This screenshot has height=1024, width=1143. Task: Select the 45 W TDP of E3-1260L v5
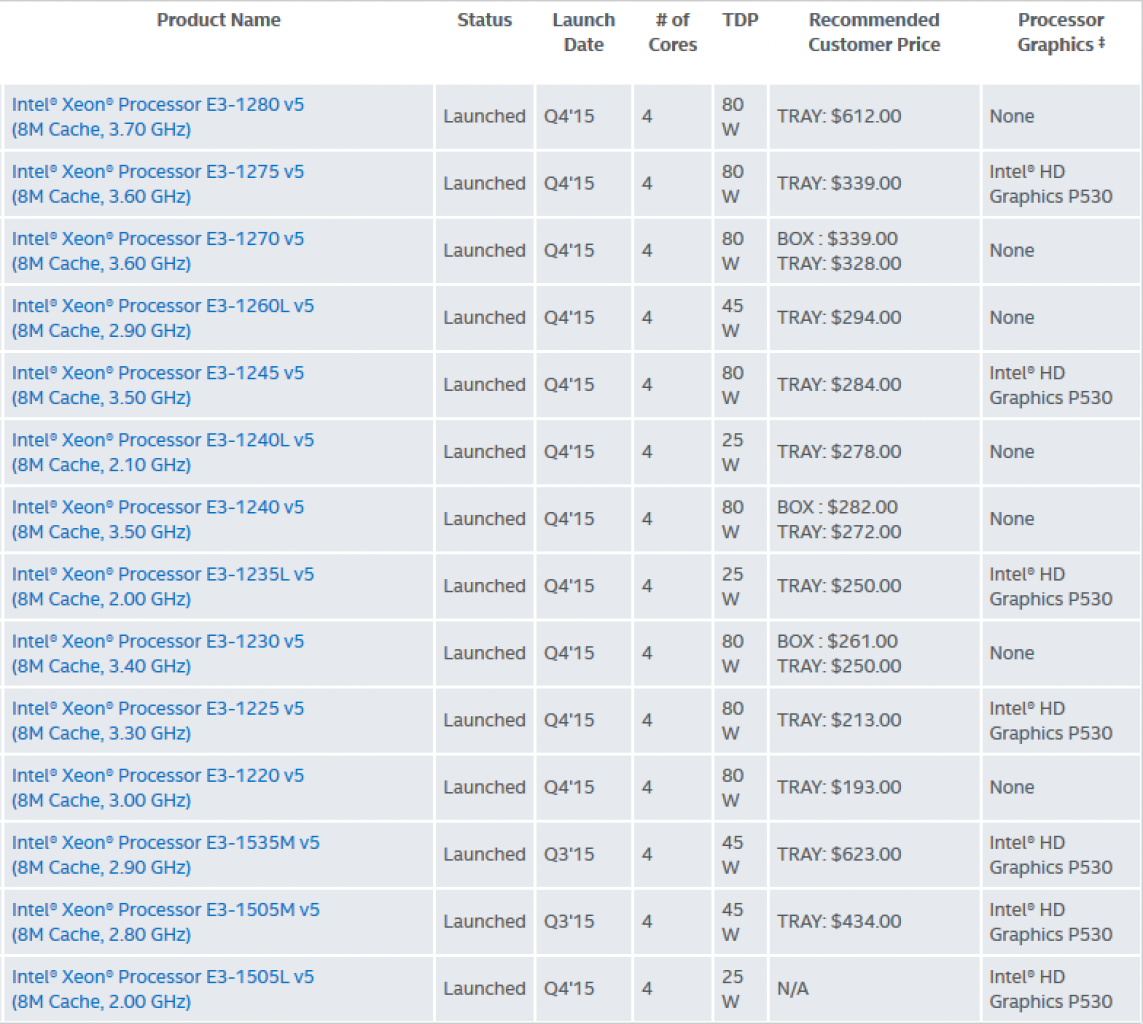pyautogui.click(x=733, y=318)
